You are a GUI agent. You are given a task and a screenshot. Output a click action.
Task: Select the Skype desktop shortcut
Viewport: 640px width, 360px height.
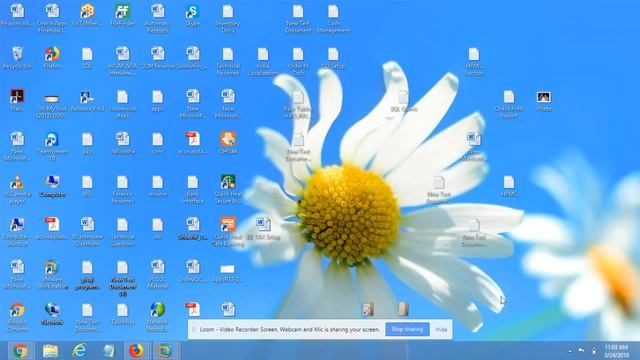[x=192, y=16]
